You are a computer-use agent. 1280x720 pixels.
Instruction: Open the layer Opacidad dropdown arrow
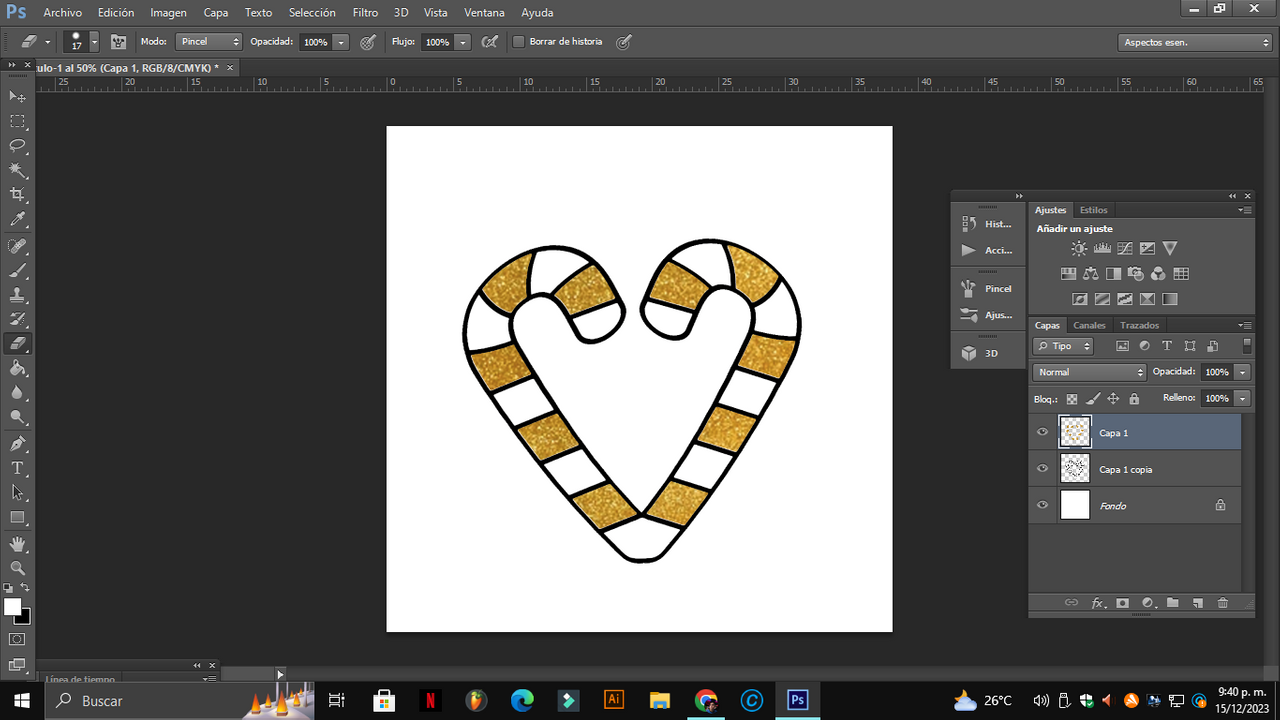pos(1243,372)
